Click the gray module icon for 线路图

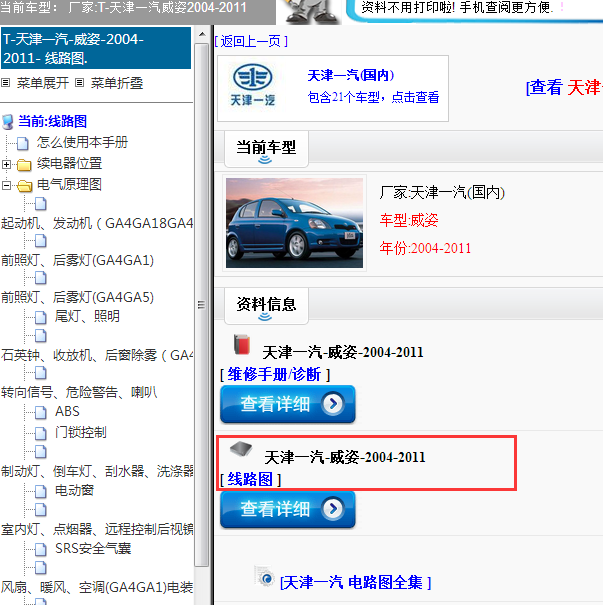pos(241,449)
